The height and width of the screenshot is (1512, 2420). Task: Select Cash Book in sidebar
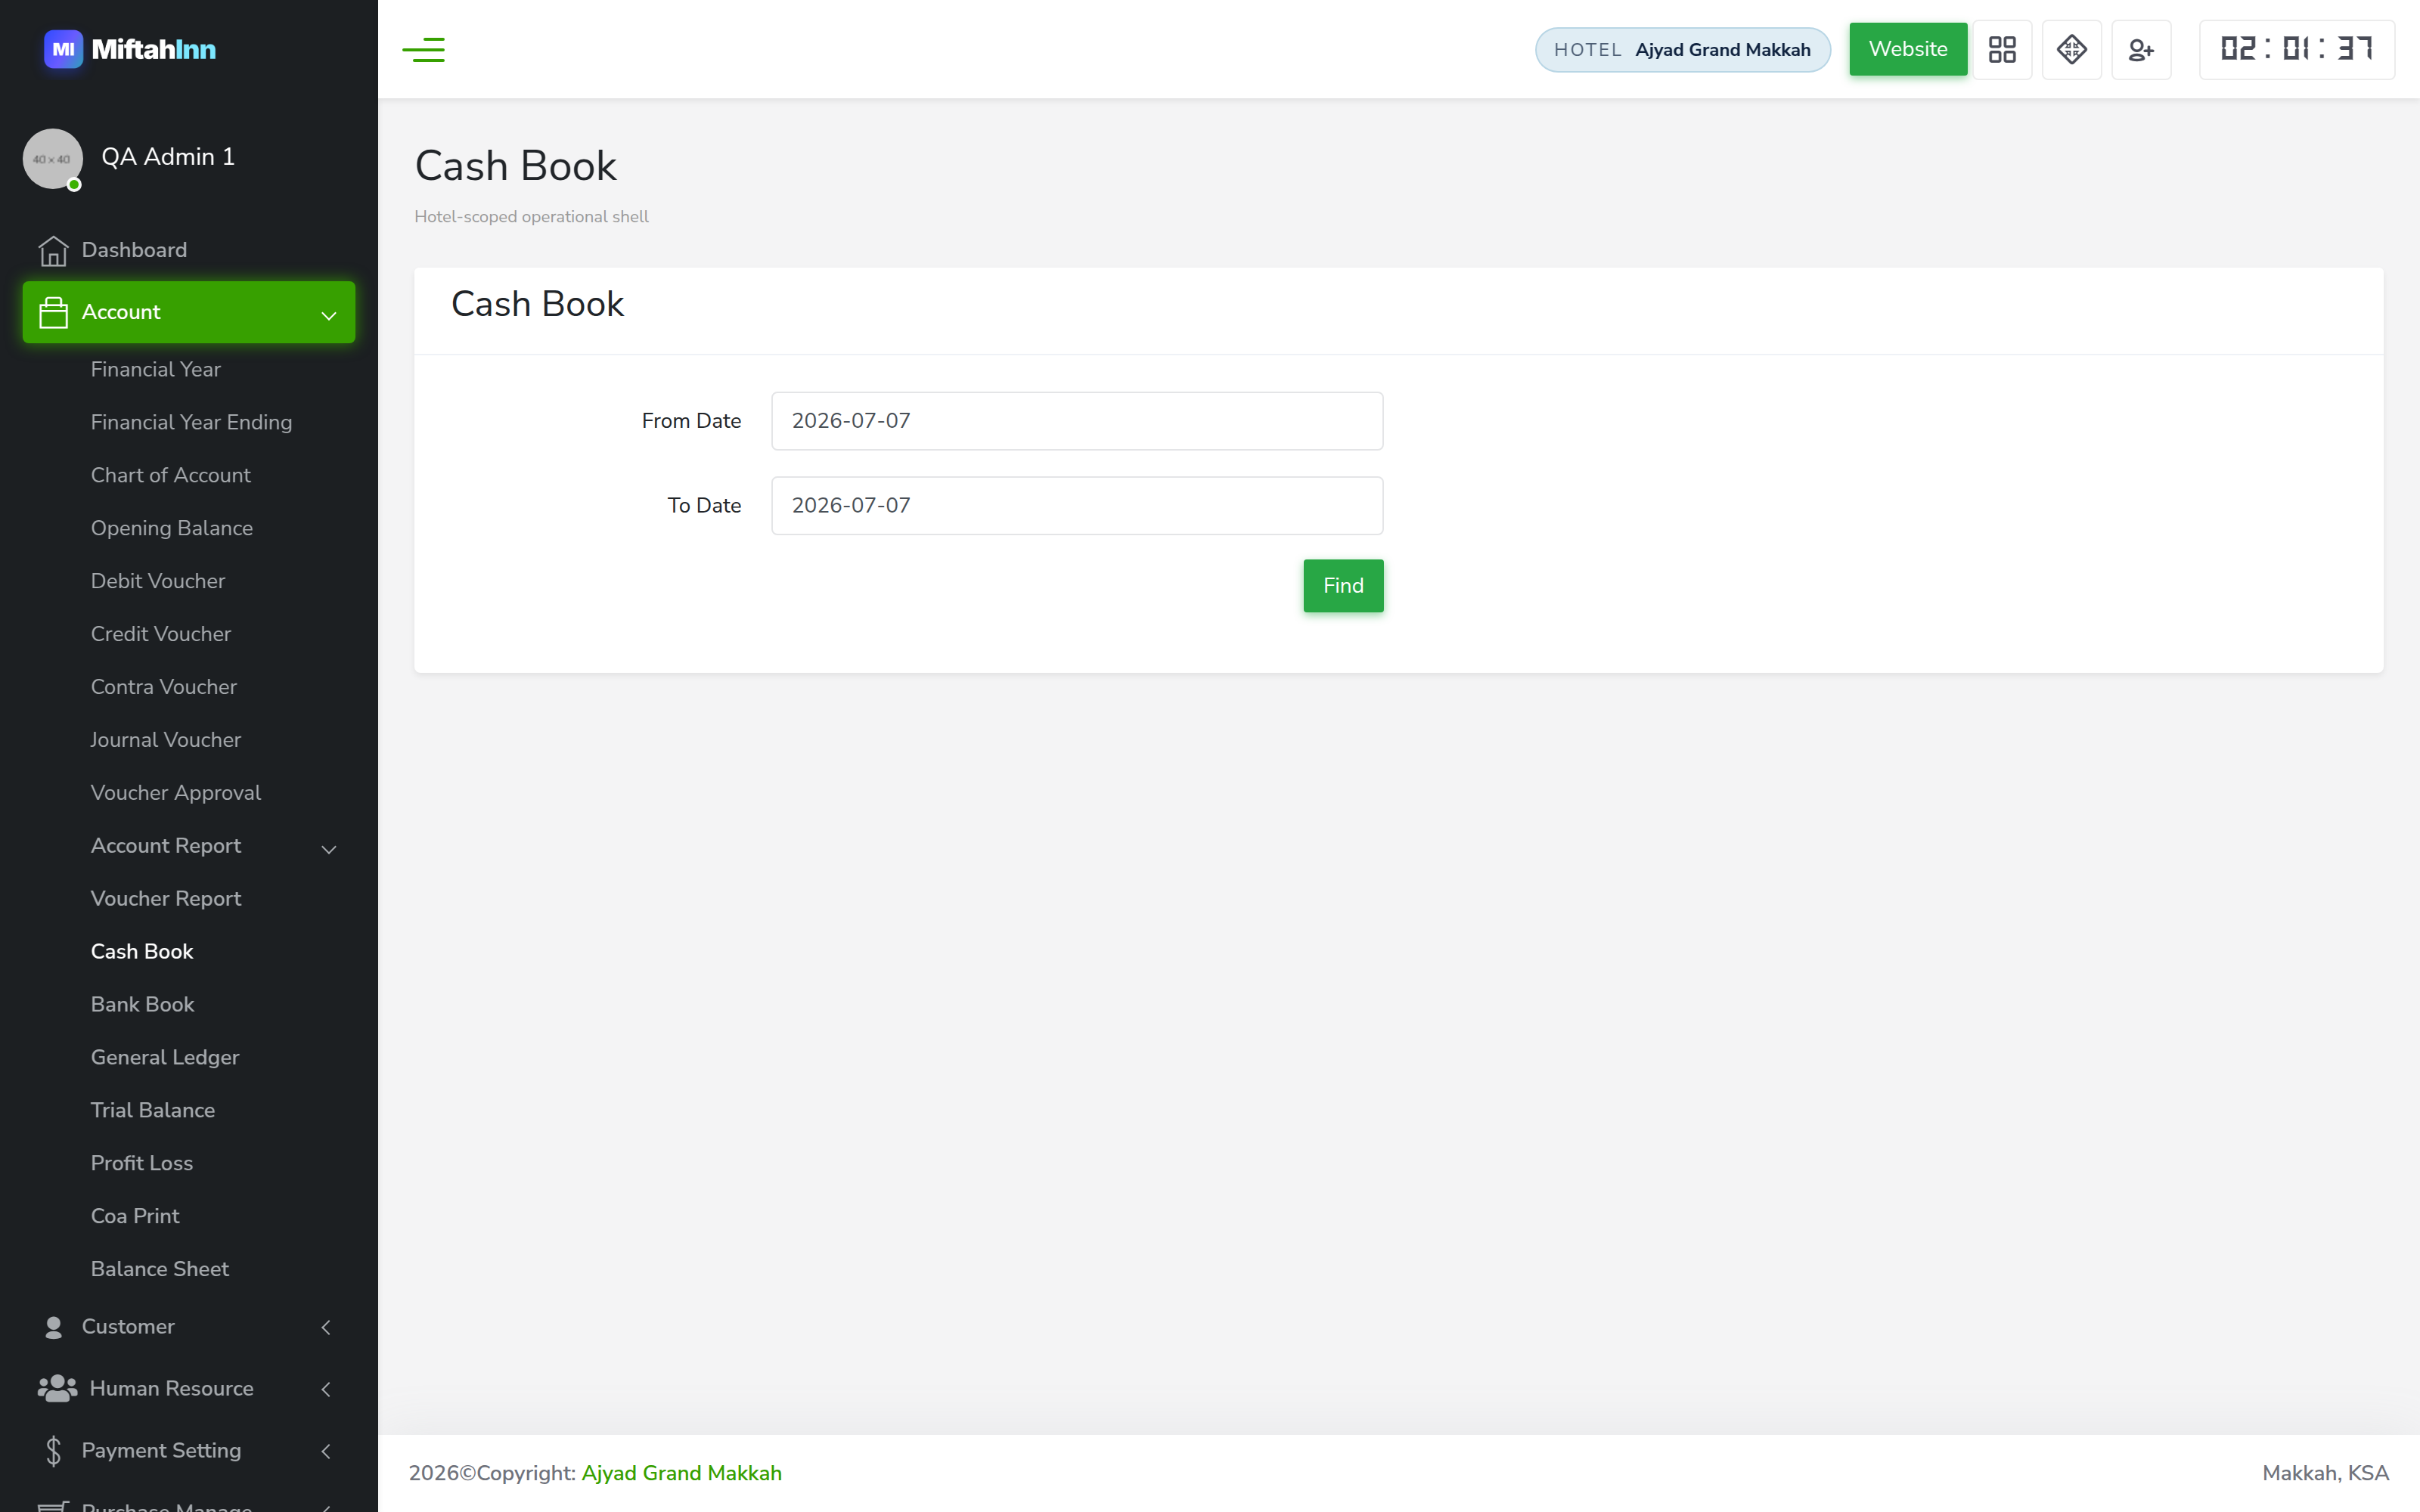(142, 951)
